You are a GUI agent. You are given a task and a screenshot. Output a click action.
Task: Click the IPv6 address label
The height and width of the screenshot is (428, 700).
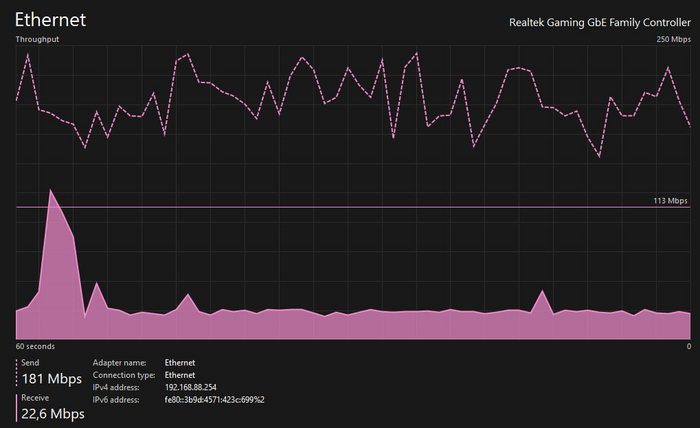tap(116, 400)
